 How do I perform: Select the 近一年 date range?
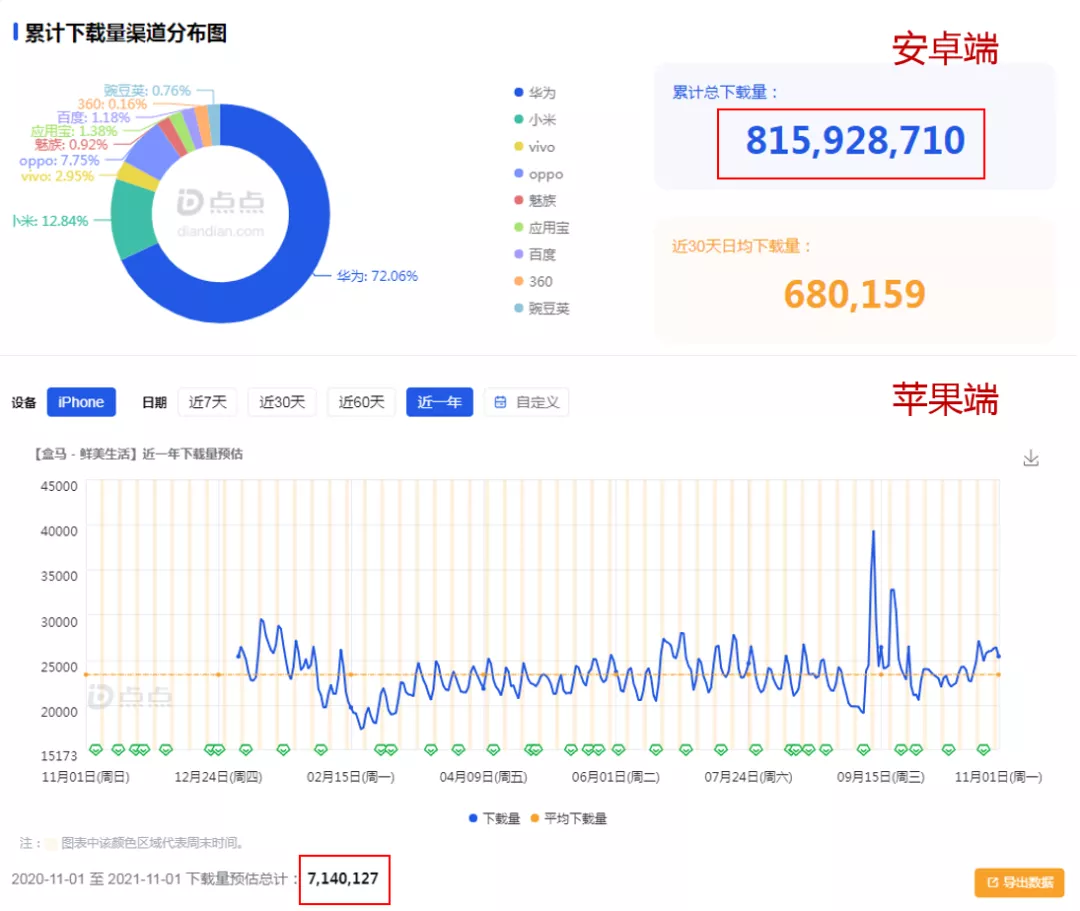point(439,402)
